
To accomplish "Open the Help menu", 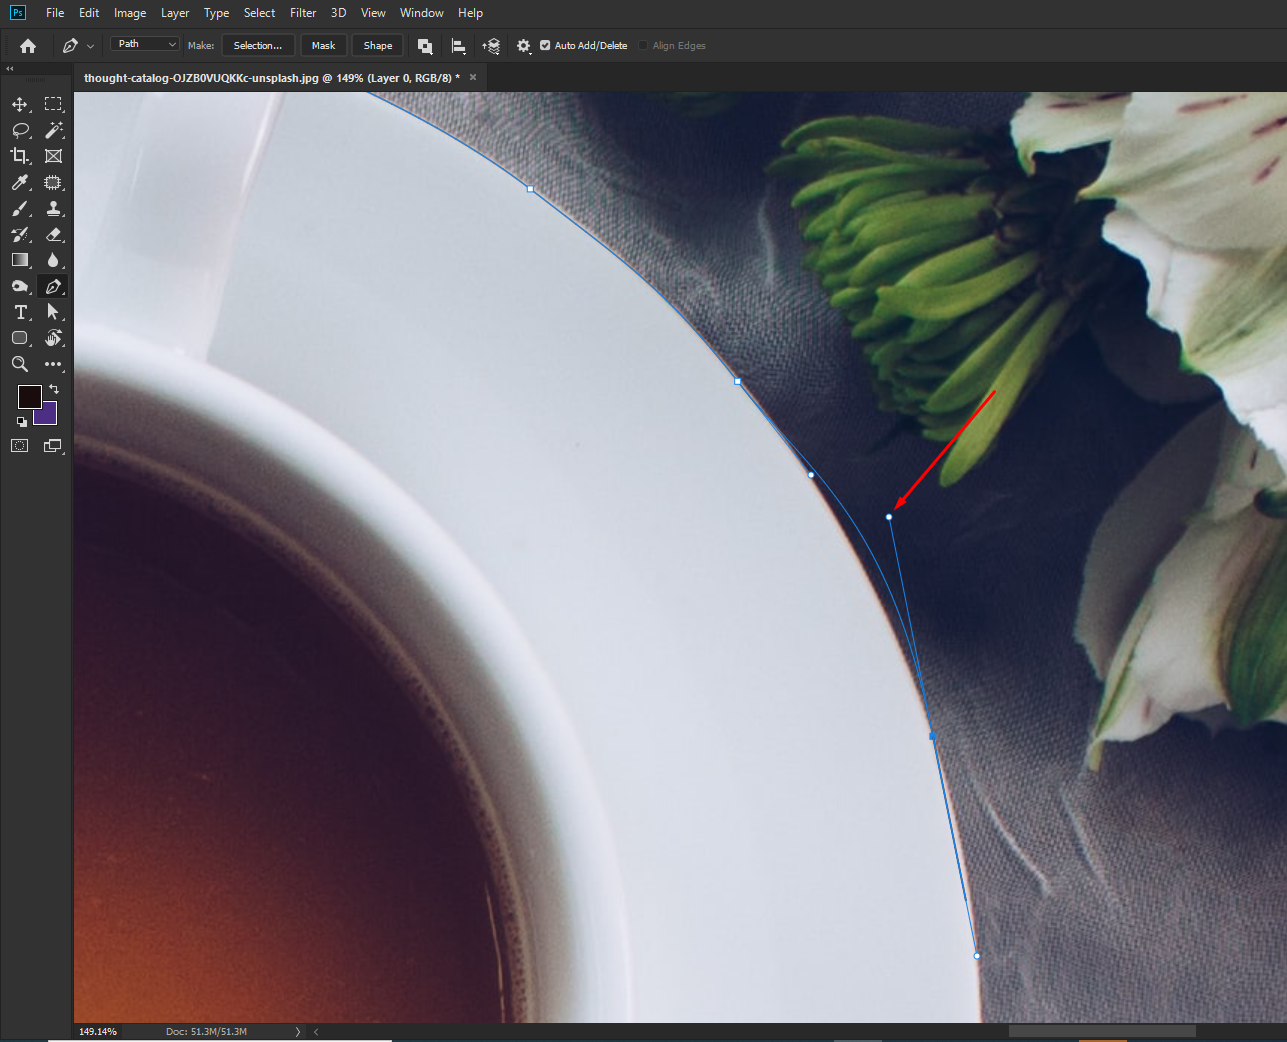I will point(470,13).
